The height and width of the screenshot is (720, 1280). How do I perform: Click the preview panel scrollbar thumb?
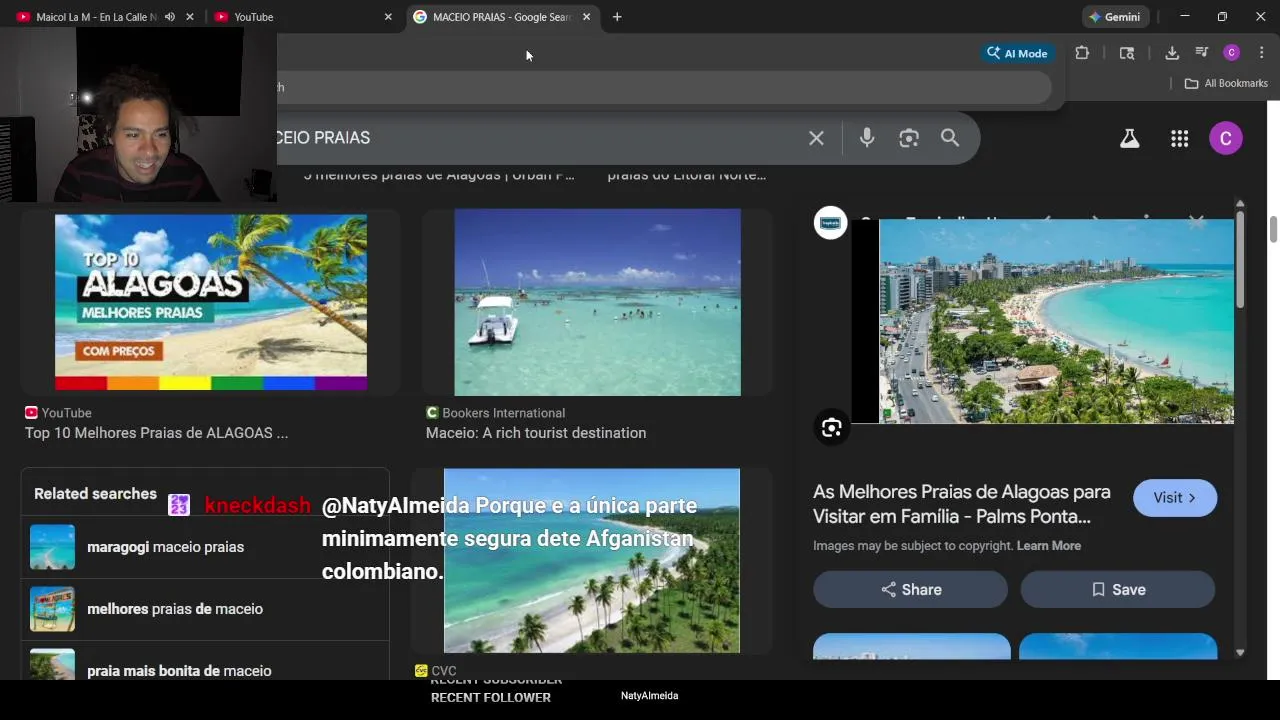click(x=1240, y=260)
